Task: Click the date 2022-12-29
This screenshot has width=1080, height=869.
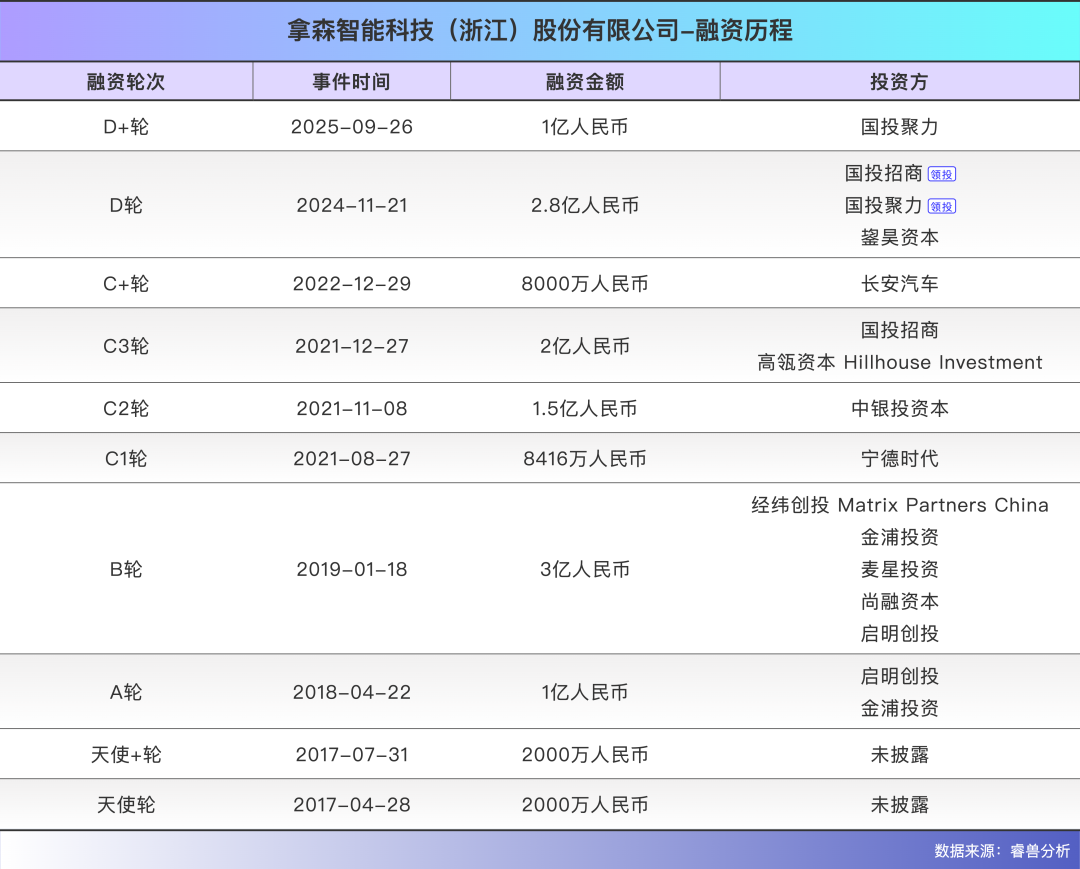Action: (351, 284)
